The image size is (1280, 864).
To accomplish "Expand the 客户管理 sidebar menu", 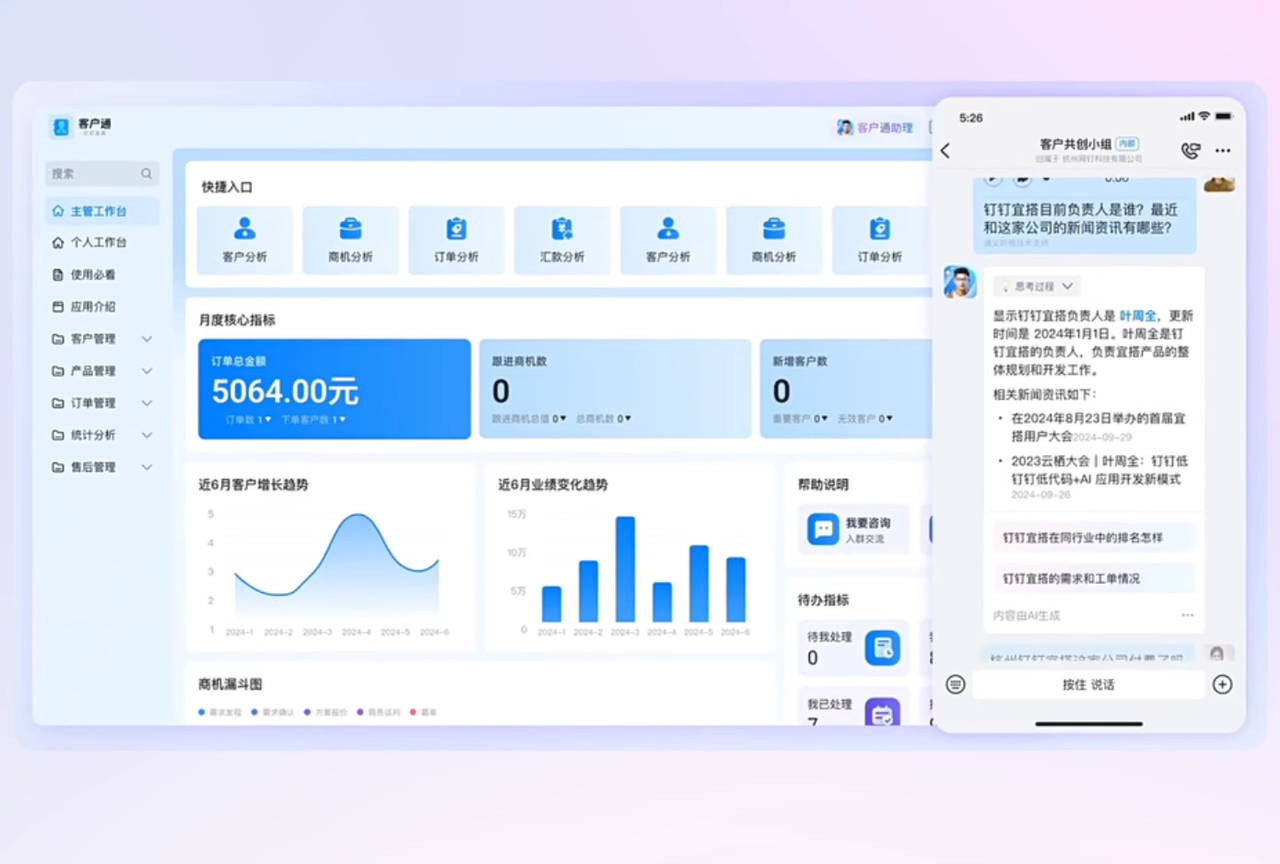I will pos(146,339).
